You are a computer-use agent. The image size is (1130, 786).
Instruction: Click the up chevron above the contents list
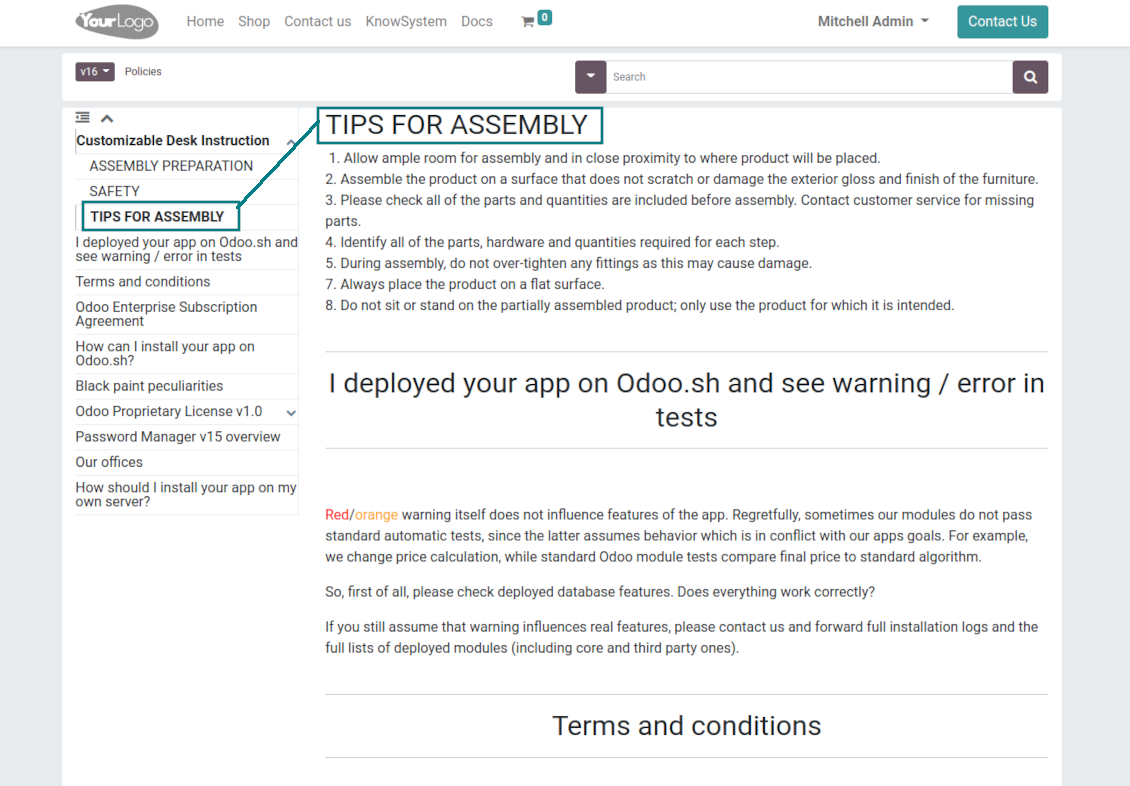(107, 118)
